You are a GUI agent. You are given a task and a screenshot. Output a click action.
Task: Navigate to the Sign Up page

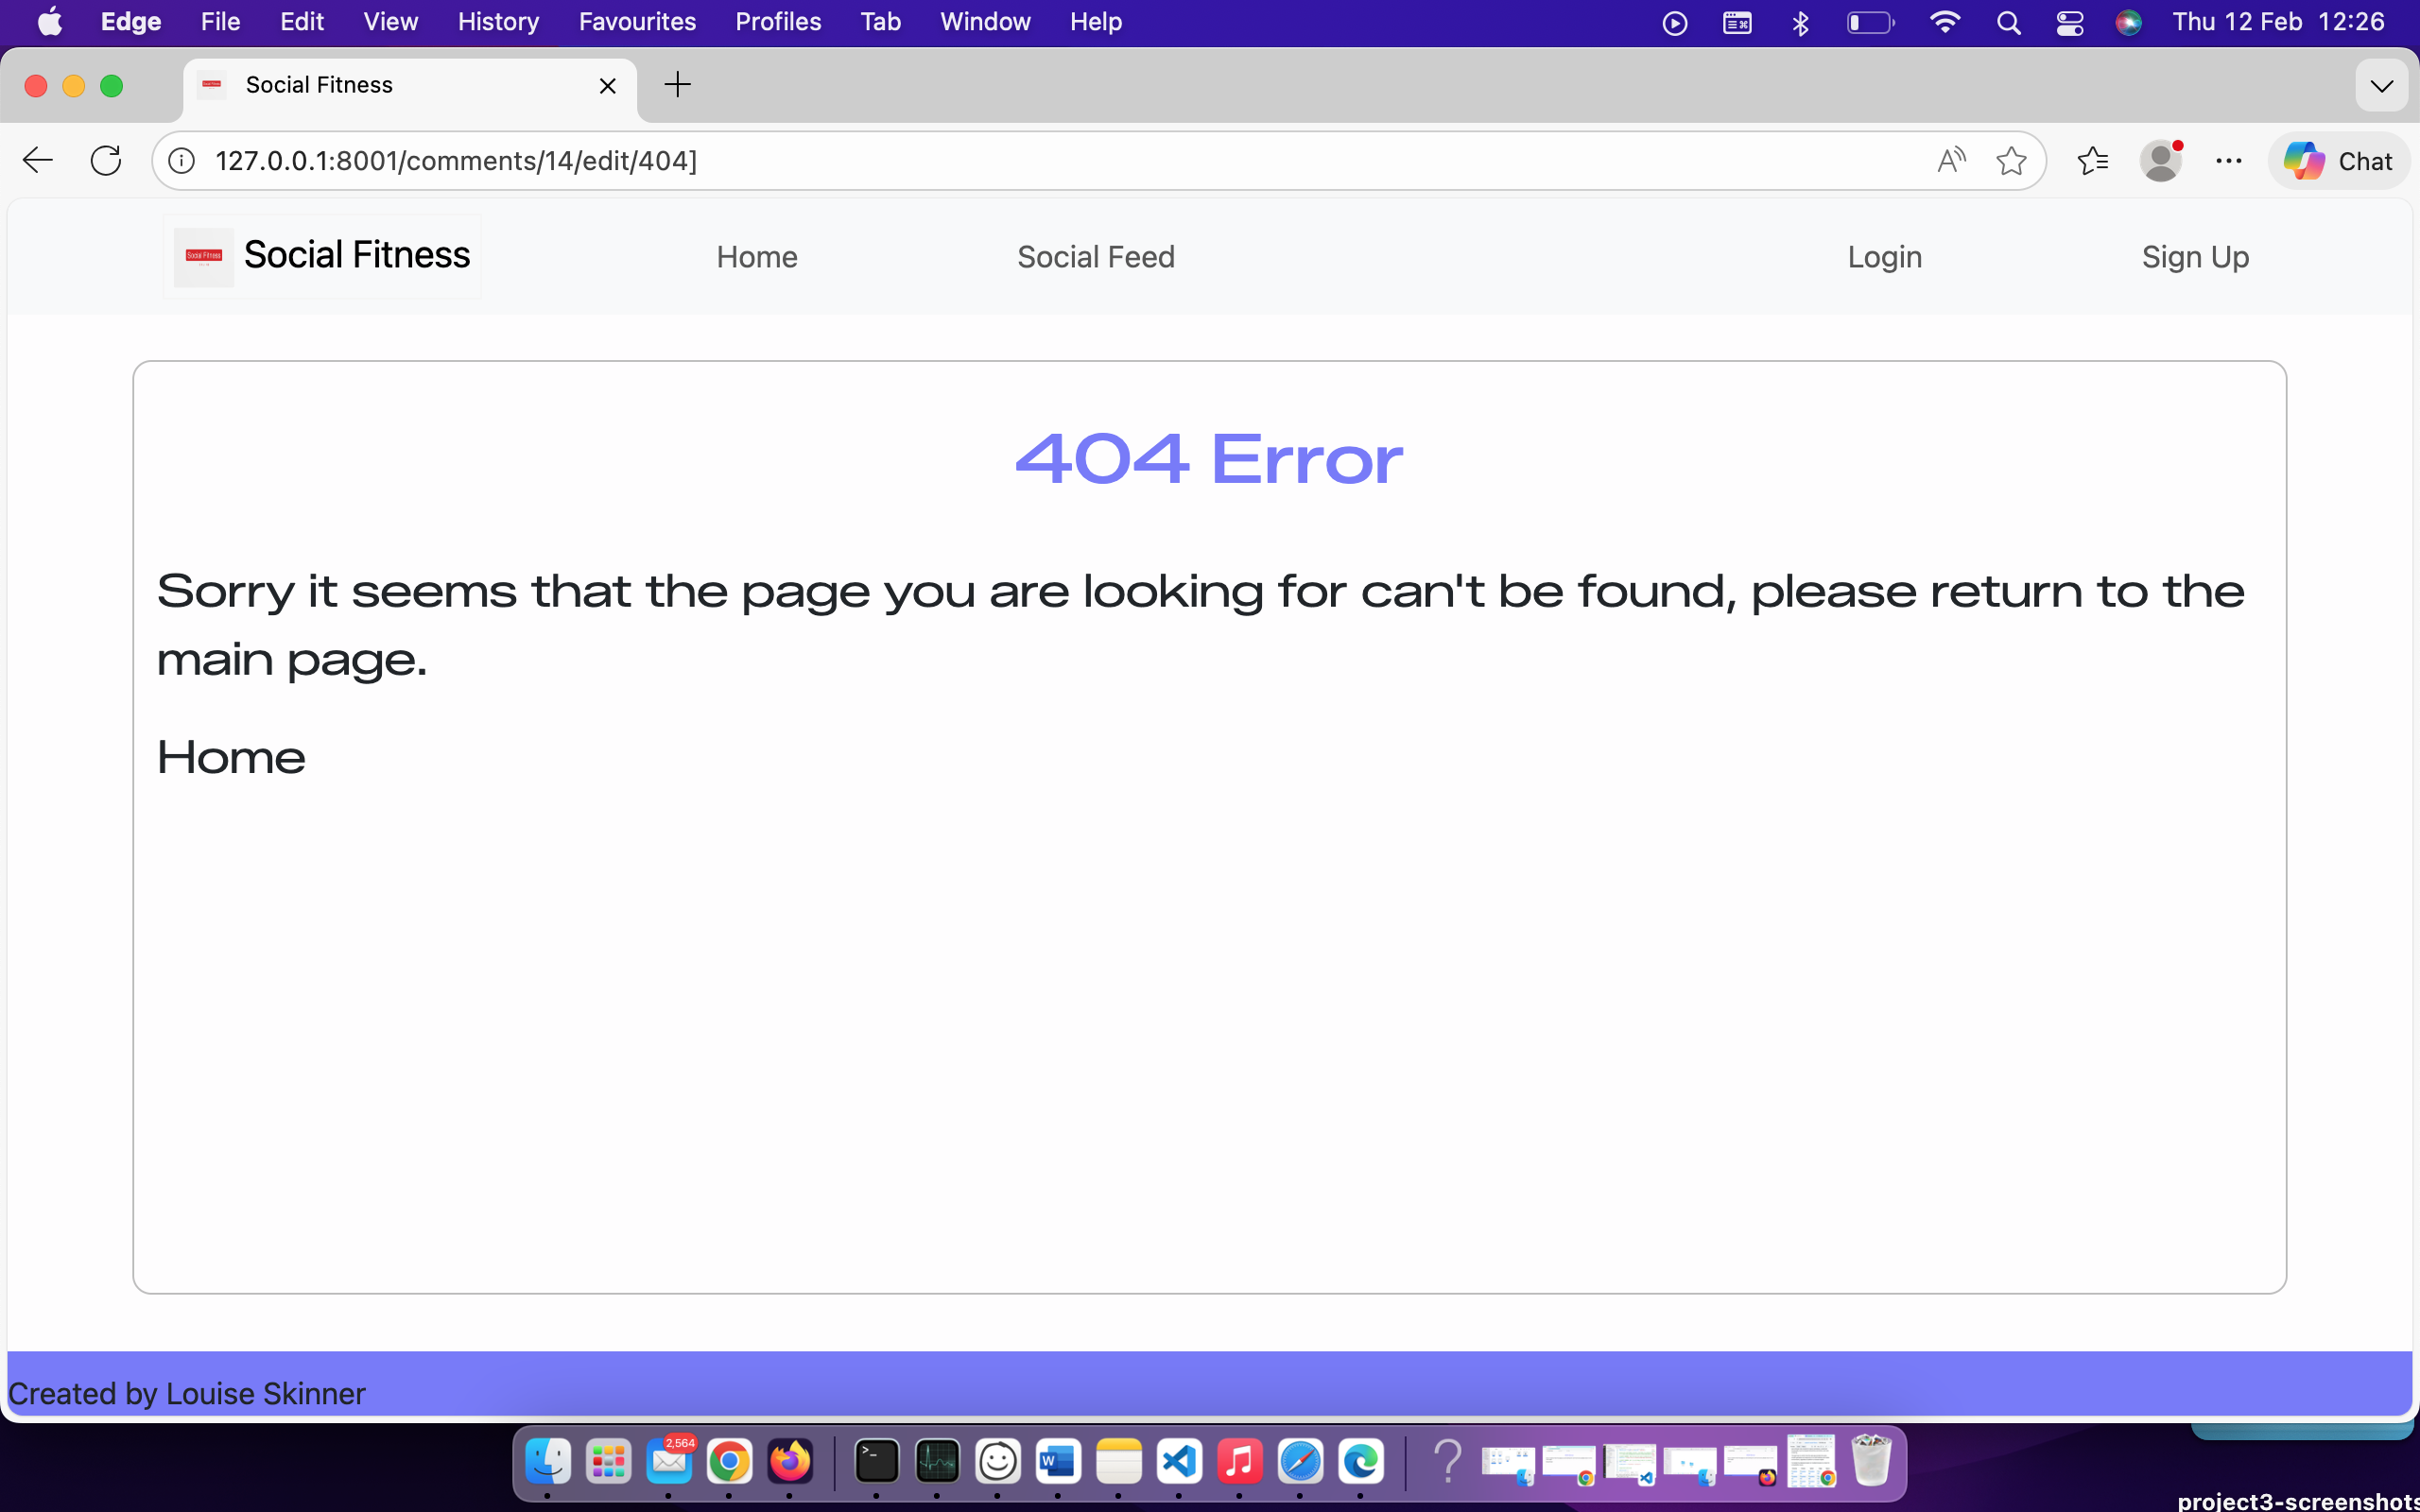(2194, 257)
